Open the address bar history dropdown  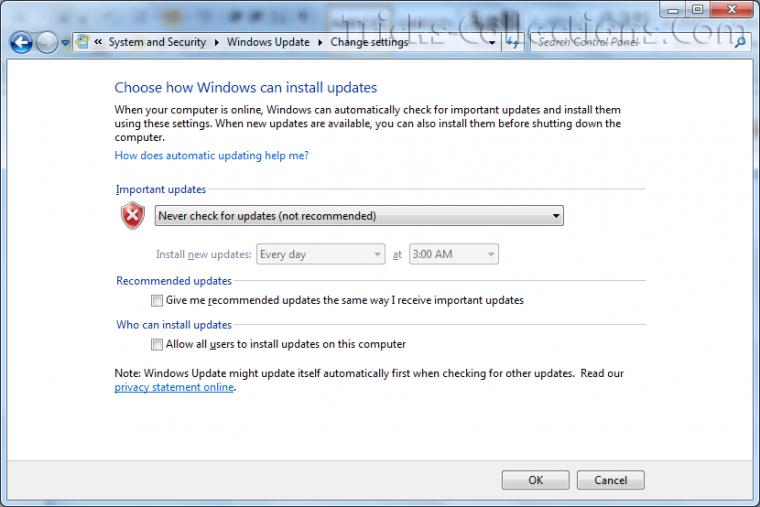[x=492, y=43]
